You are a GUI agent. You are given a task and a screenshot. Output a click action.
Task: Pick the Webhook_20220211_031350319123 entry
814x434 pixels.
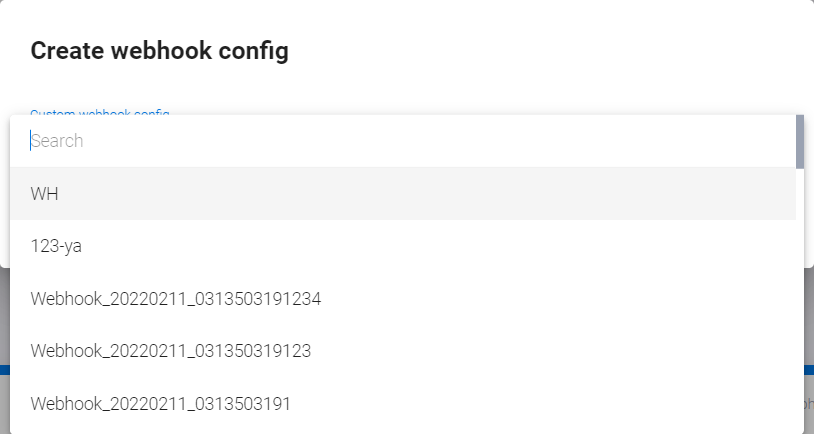171,351
